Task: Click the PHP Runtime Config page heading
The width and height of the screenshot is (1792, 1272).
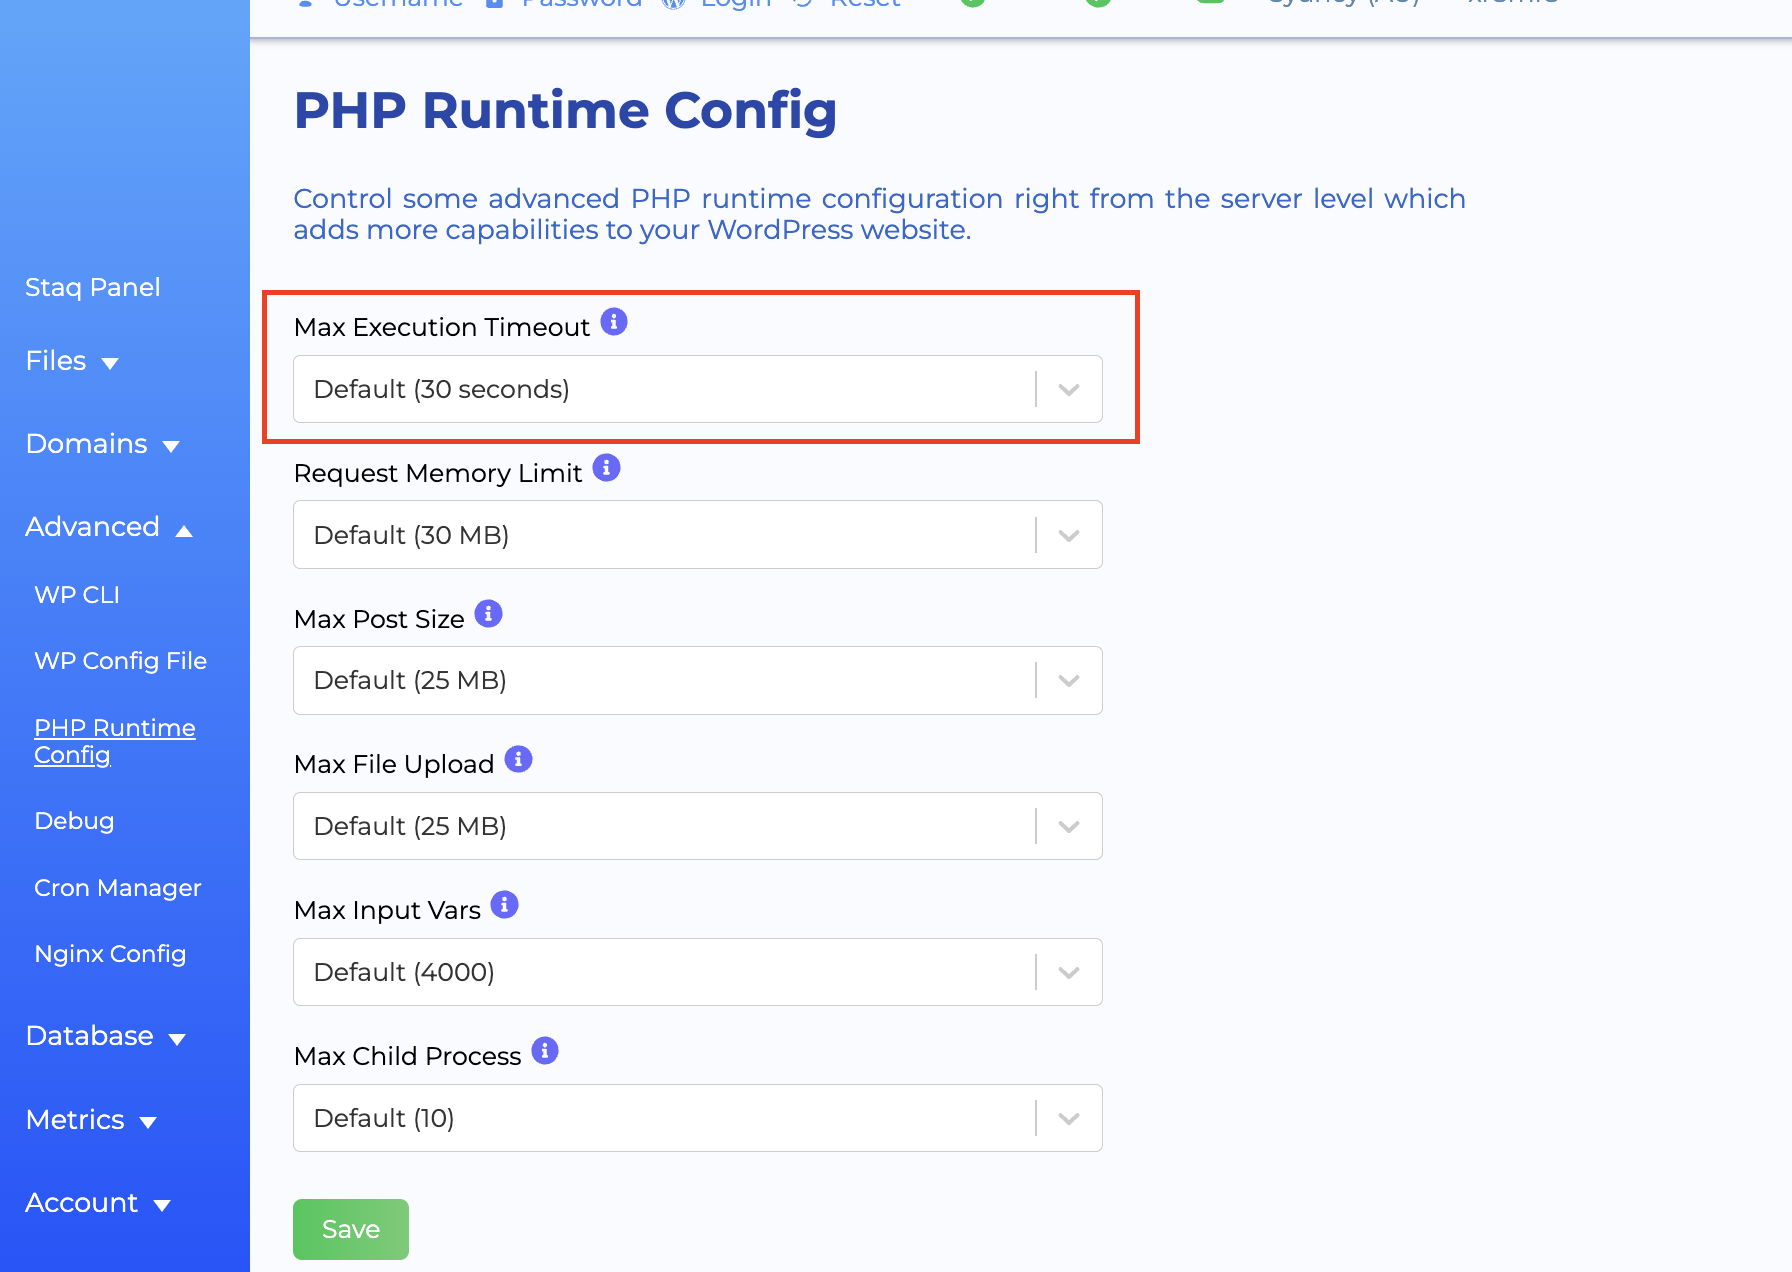Action: (565, 111)
